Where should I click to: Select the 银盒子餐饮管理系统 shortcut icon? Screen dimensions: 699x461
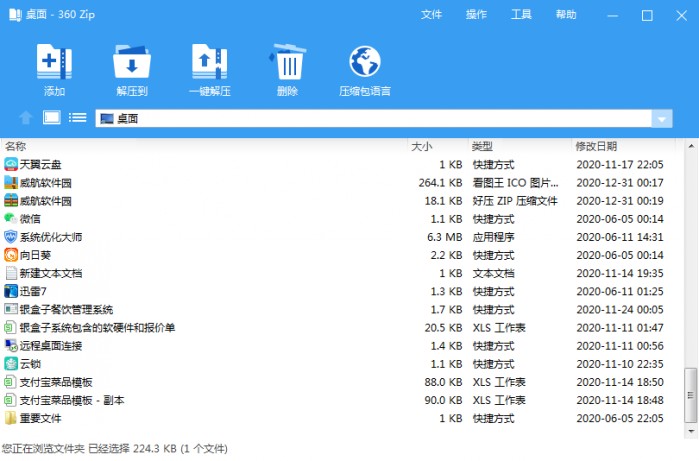(x=11, y=309)
